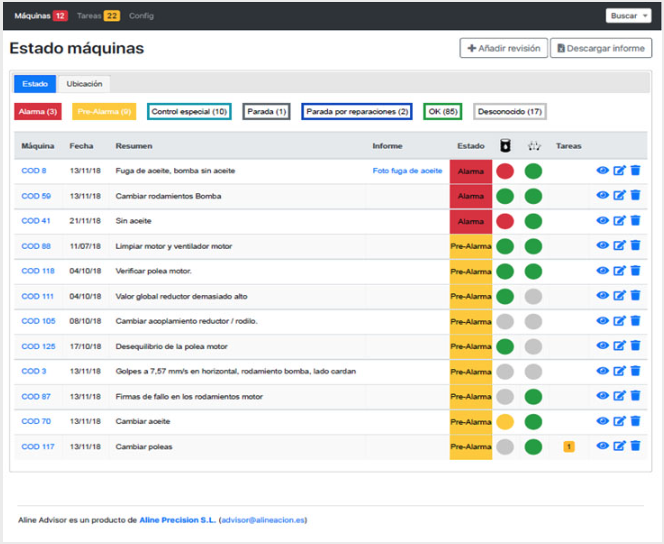View details of COD 111 via eye icon
The width and height of the screenshot is (664, 544).
[602, 295]
